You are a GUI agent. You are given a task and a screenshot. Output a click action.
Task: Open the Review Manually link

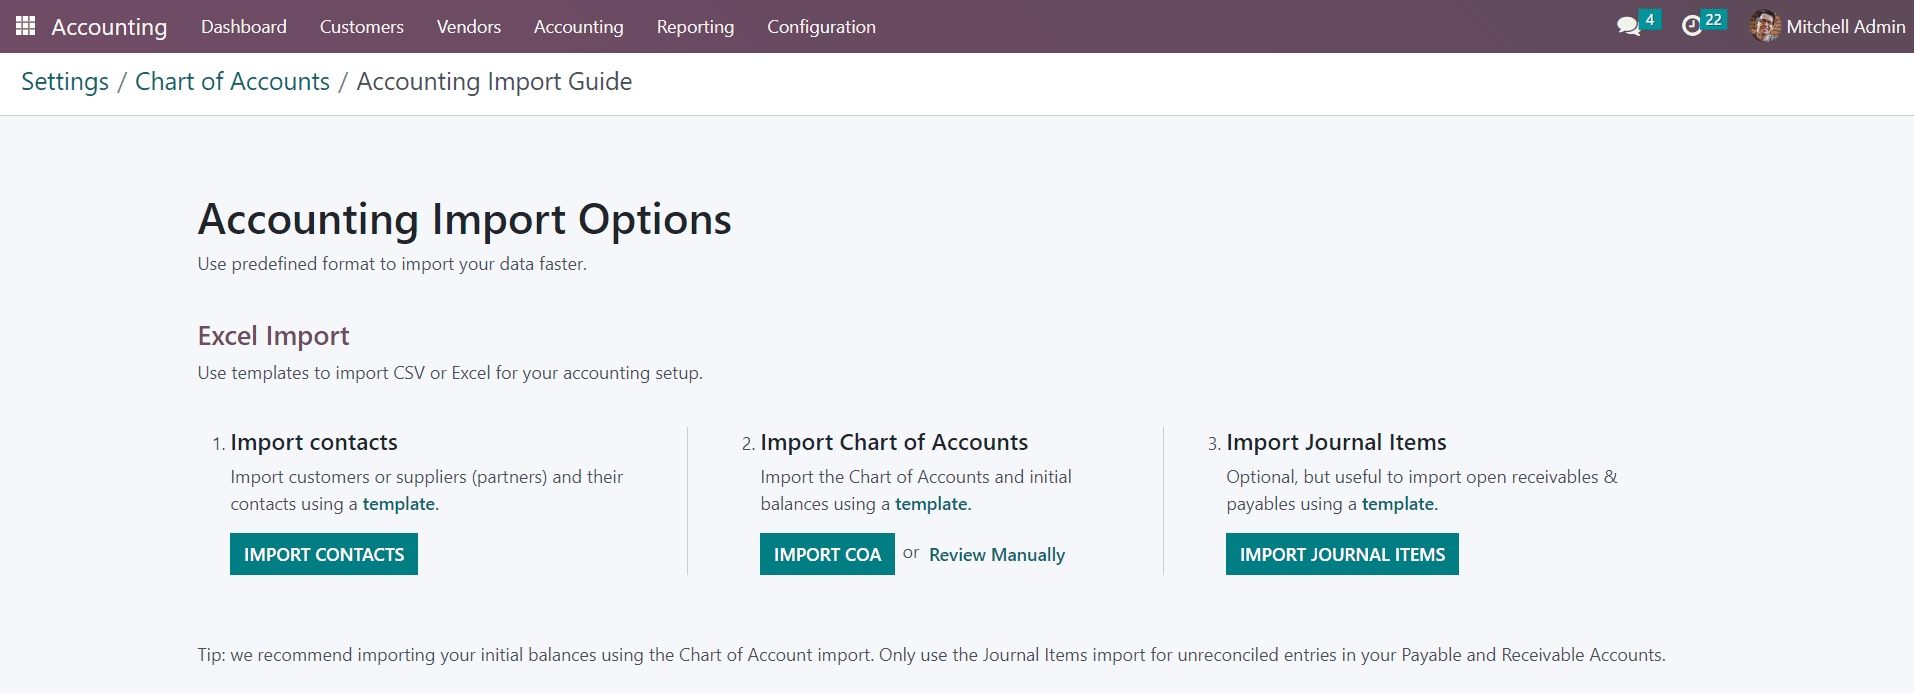tap(996, 555)
